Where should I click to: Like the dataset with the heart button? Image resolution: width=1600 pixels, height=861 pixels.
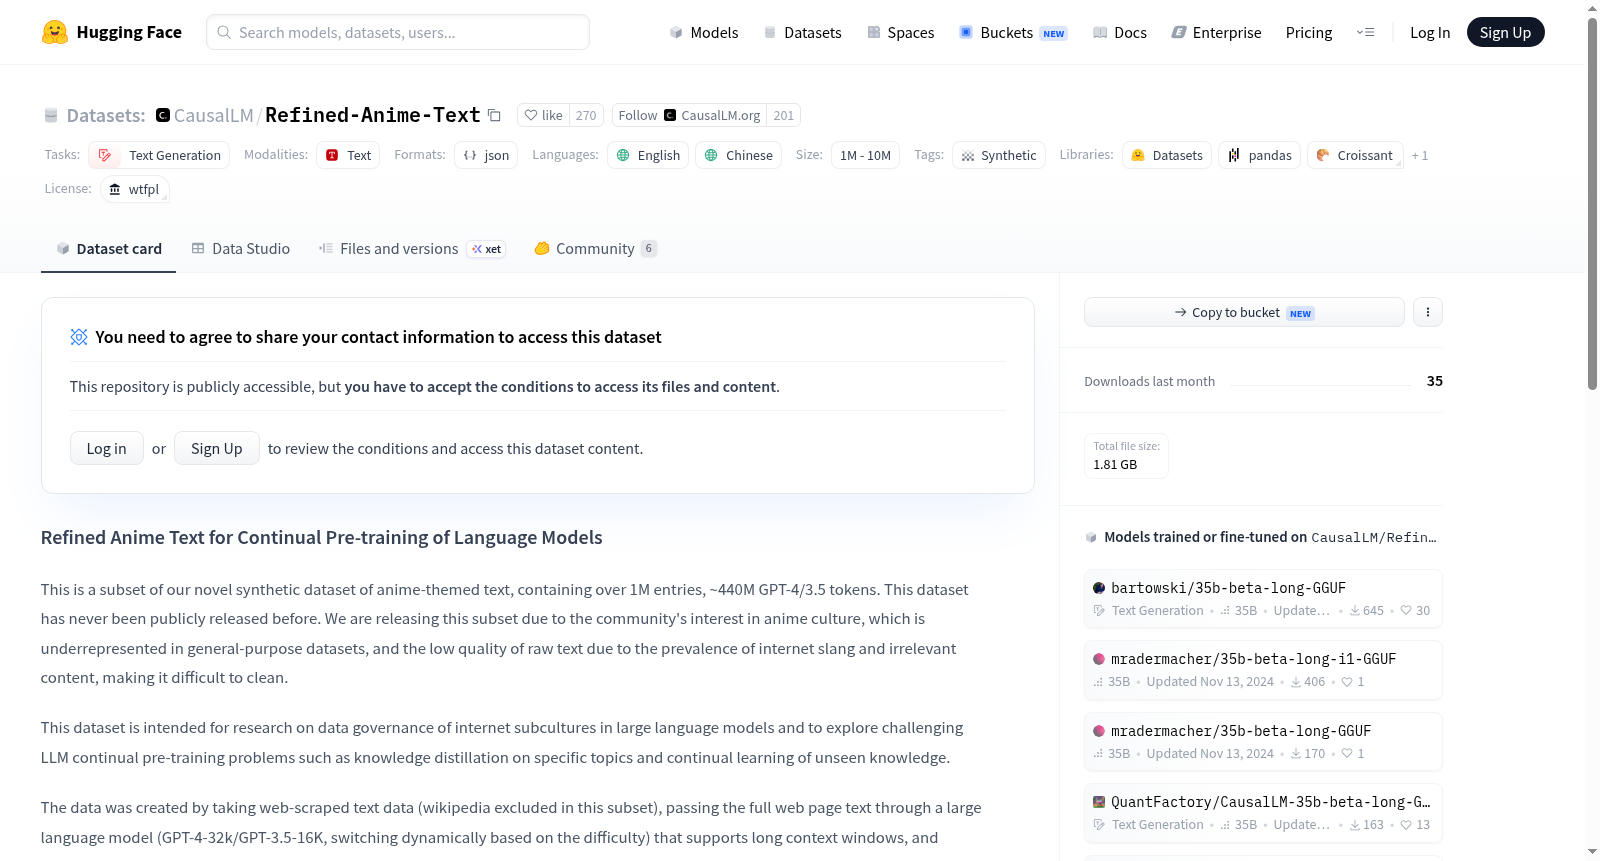point(544,115)
